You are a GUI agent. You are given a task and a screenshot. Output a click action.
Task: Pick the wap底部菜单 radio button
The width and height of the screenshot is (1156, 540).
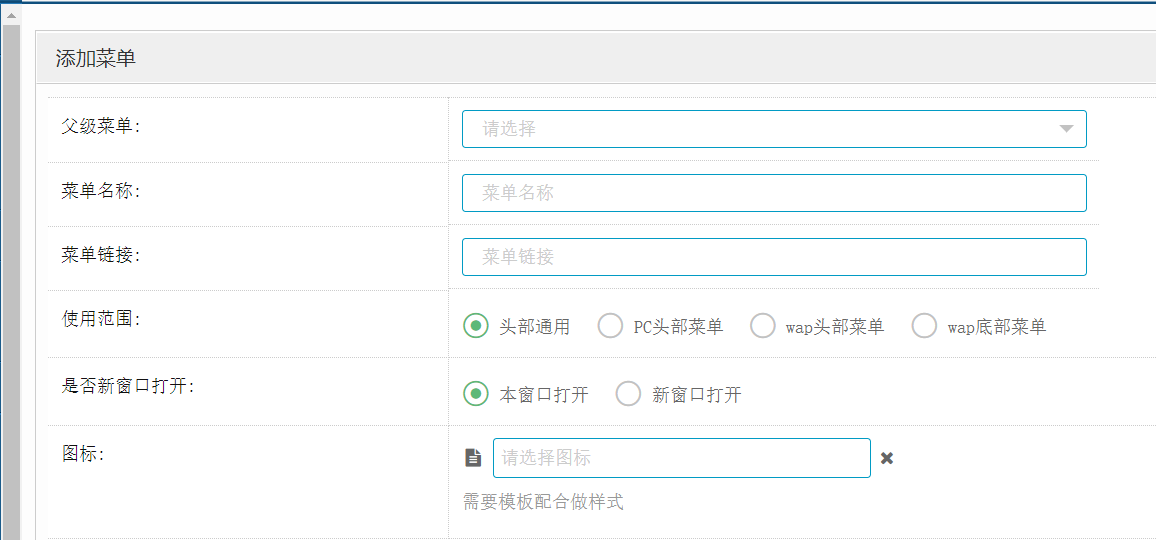[924, 326]
